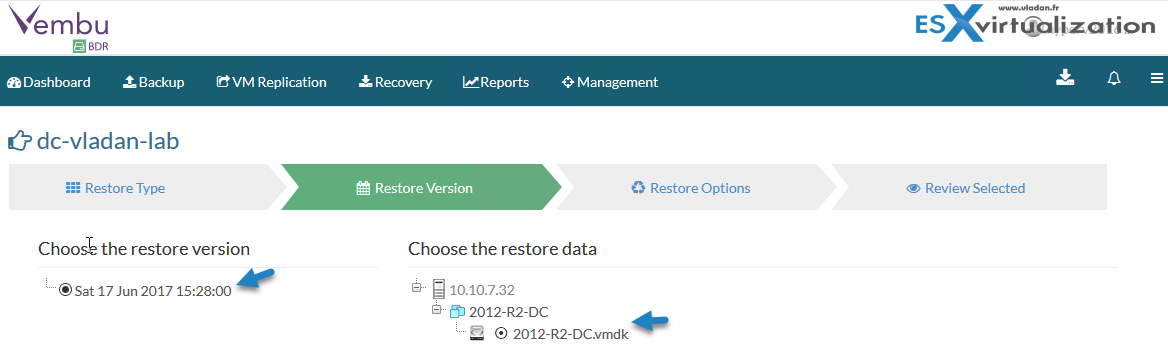Viewport: 1168px width, 363px height.
Task: Go to the Restore Type step
Action: pos(115,188)
